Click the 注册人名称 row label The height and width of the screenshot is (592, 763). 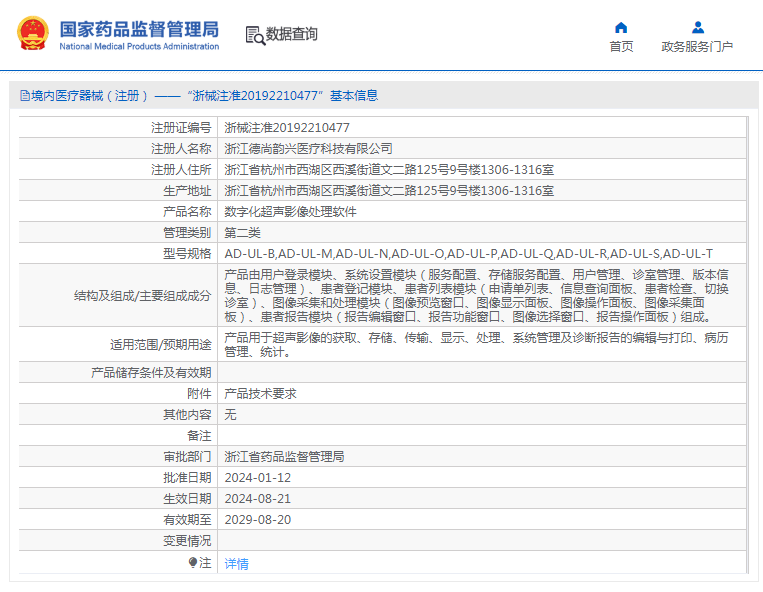[181, 149]
